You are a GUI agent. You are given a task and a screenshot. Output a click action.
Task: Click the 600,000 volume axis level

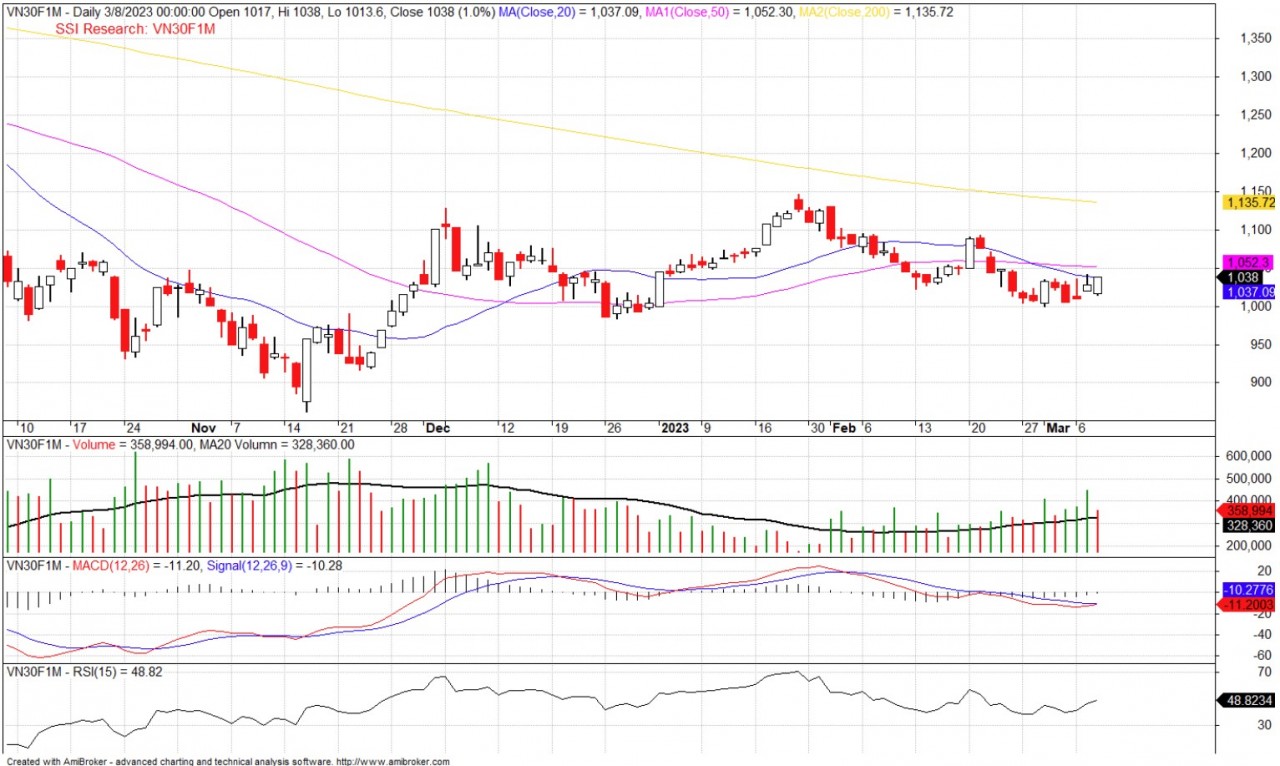(x=1248, y=455)
